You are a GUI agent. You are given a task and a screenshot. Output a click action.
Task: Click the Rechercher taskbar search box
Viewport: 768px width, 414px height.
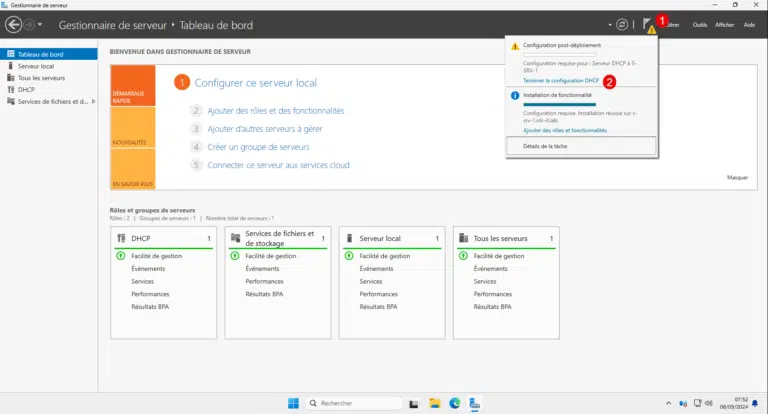click(354, 403)
